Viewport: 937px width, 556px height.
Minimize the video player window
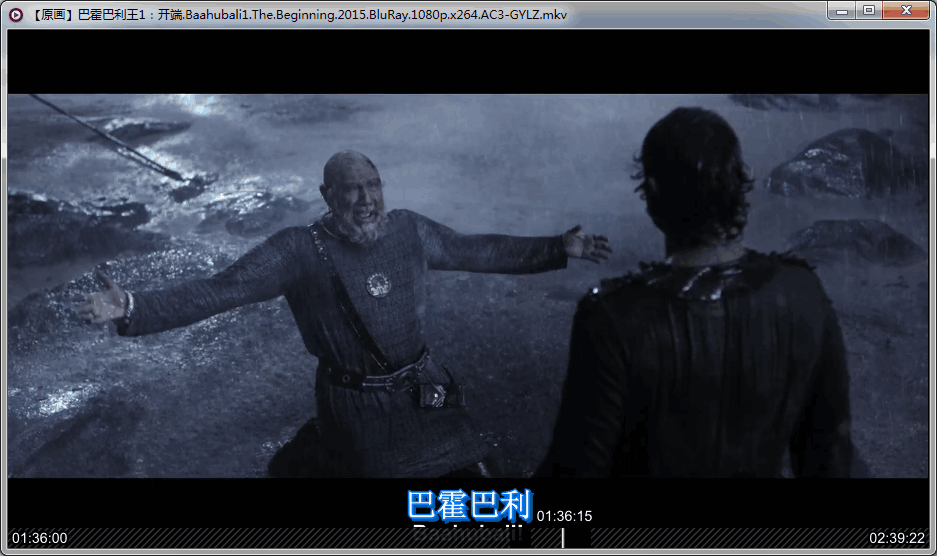click(842, 11)
